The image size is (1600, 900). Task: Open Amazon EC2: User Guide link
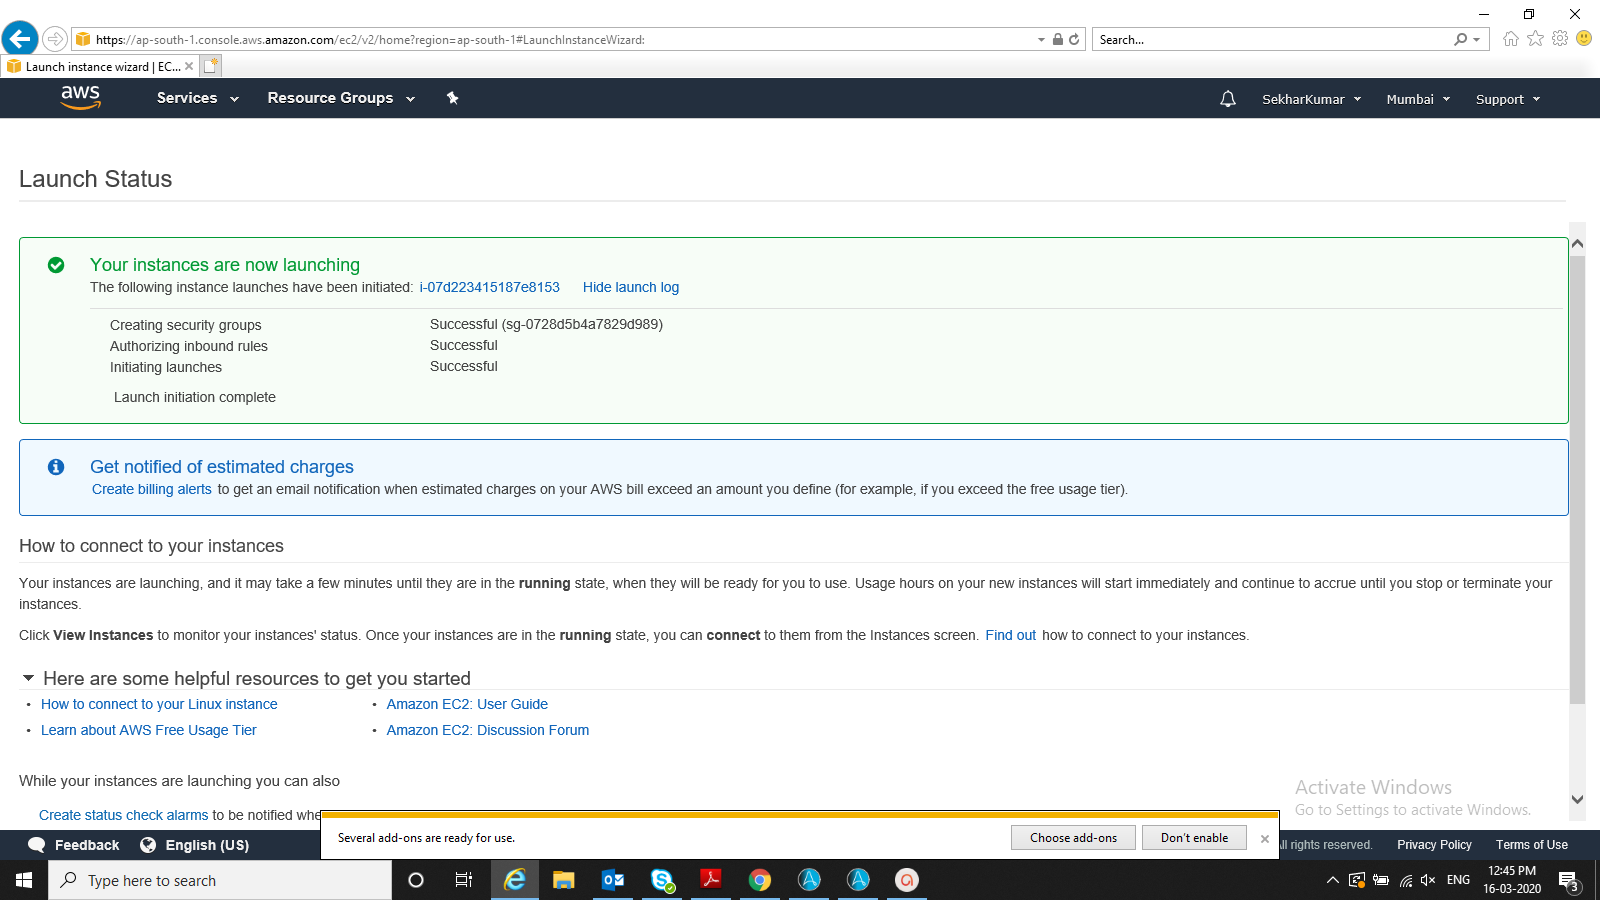coord(467,704)
